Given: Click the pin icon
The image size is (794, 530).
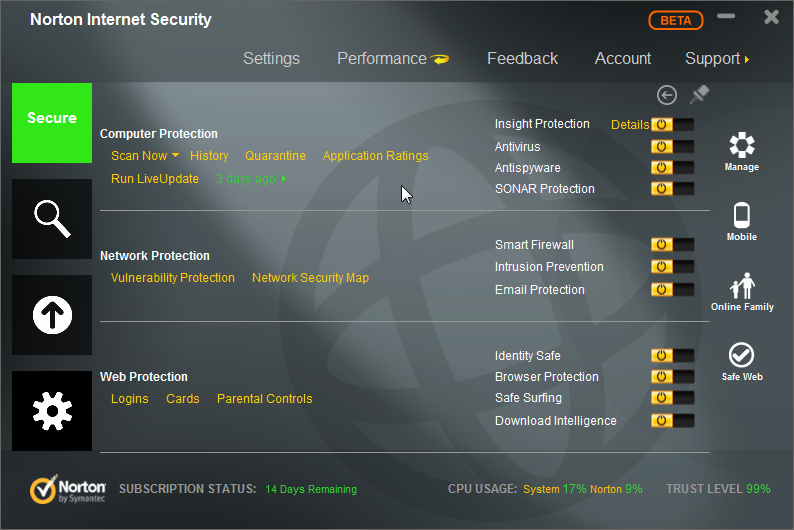Looking at the screenshot, I should 699,95.
